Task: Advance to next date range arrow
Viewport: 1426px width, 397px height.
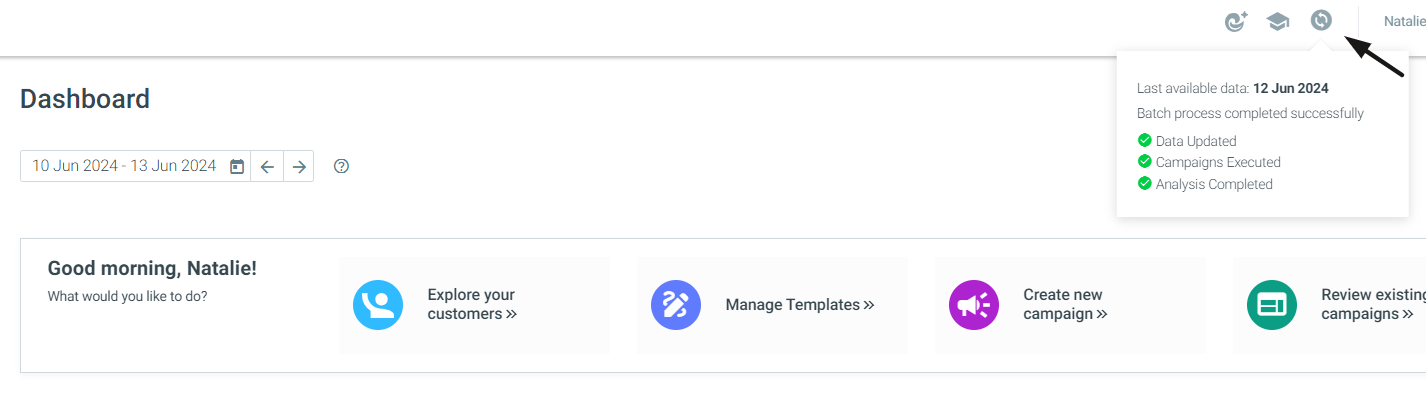Action: tap(299, 166)
